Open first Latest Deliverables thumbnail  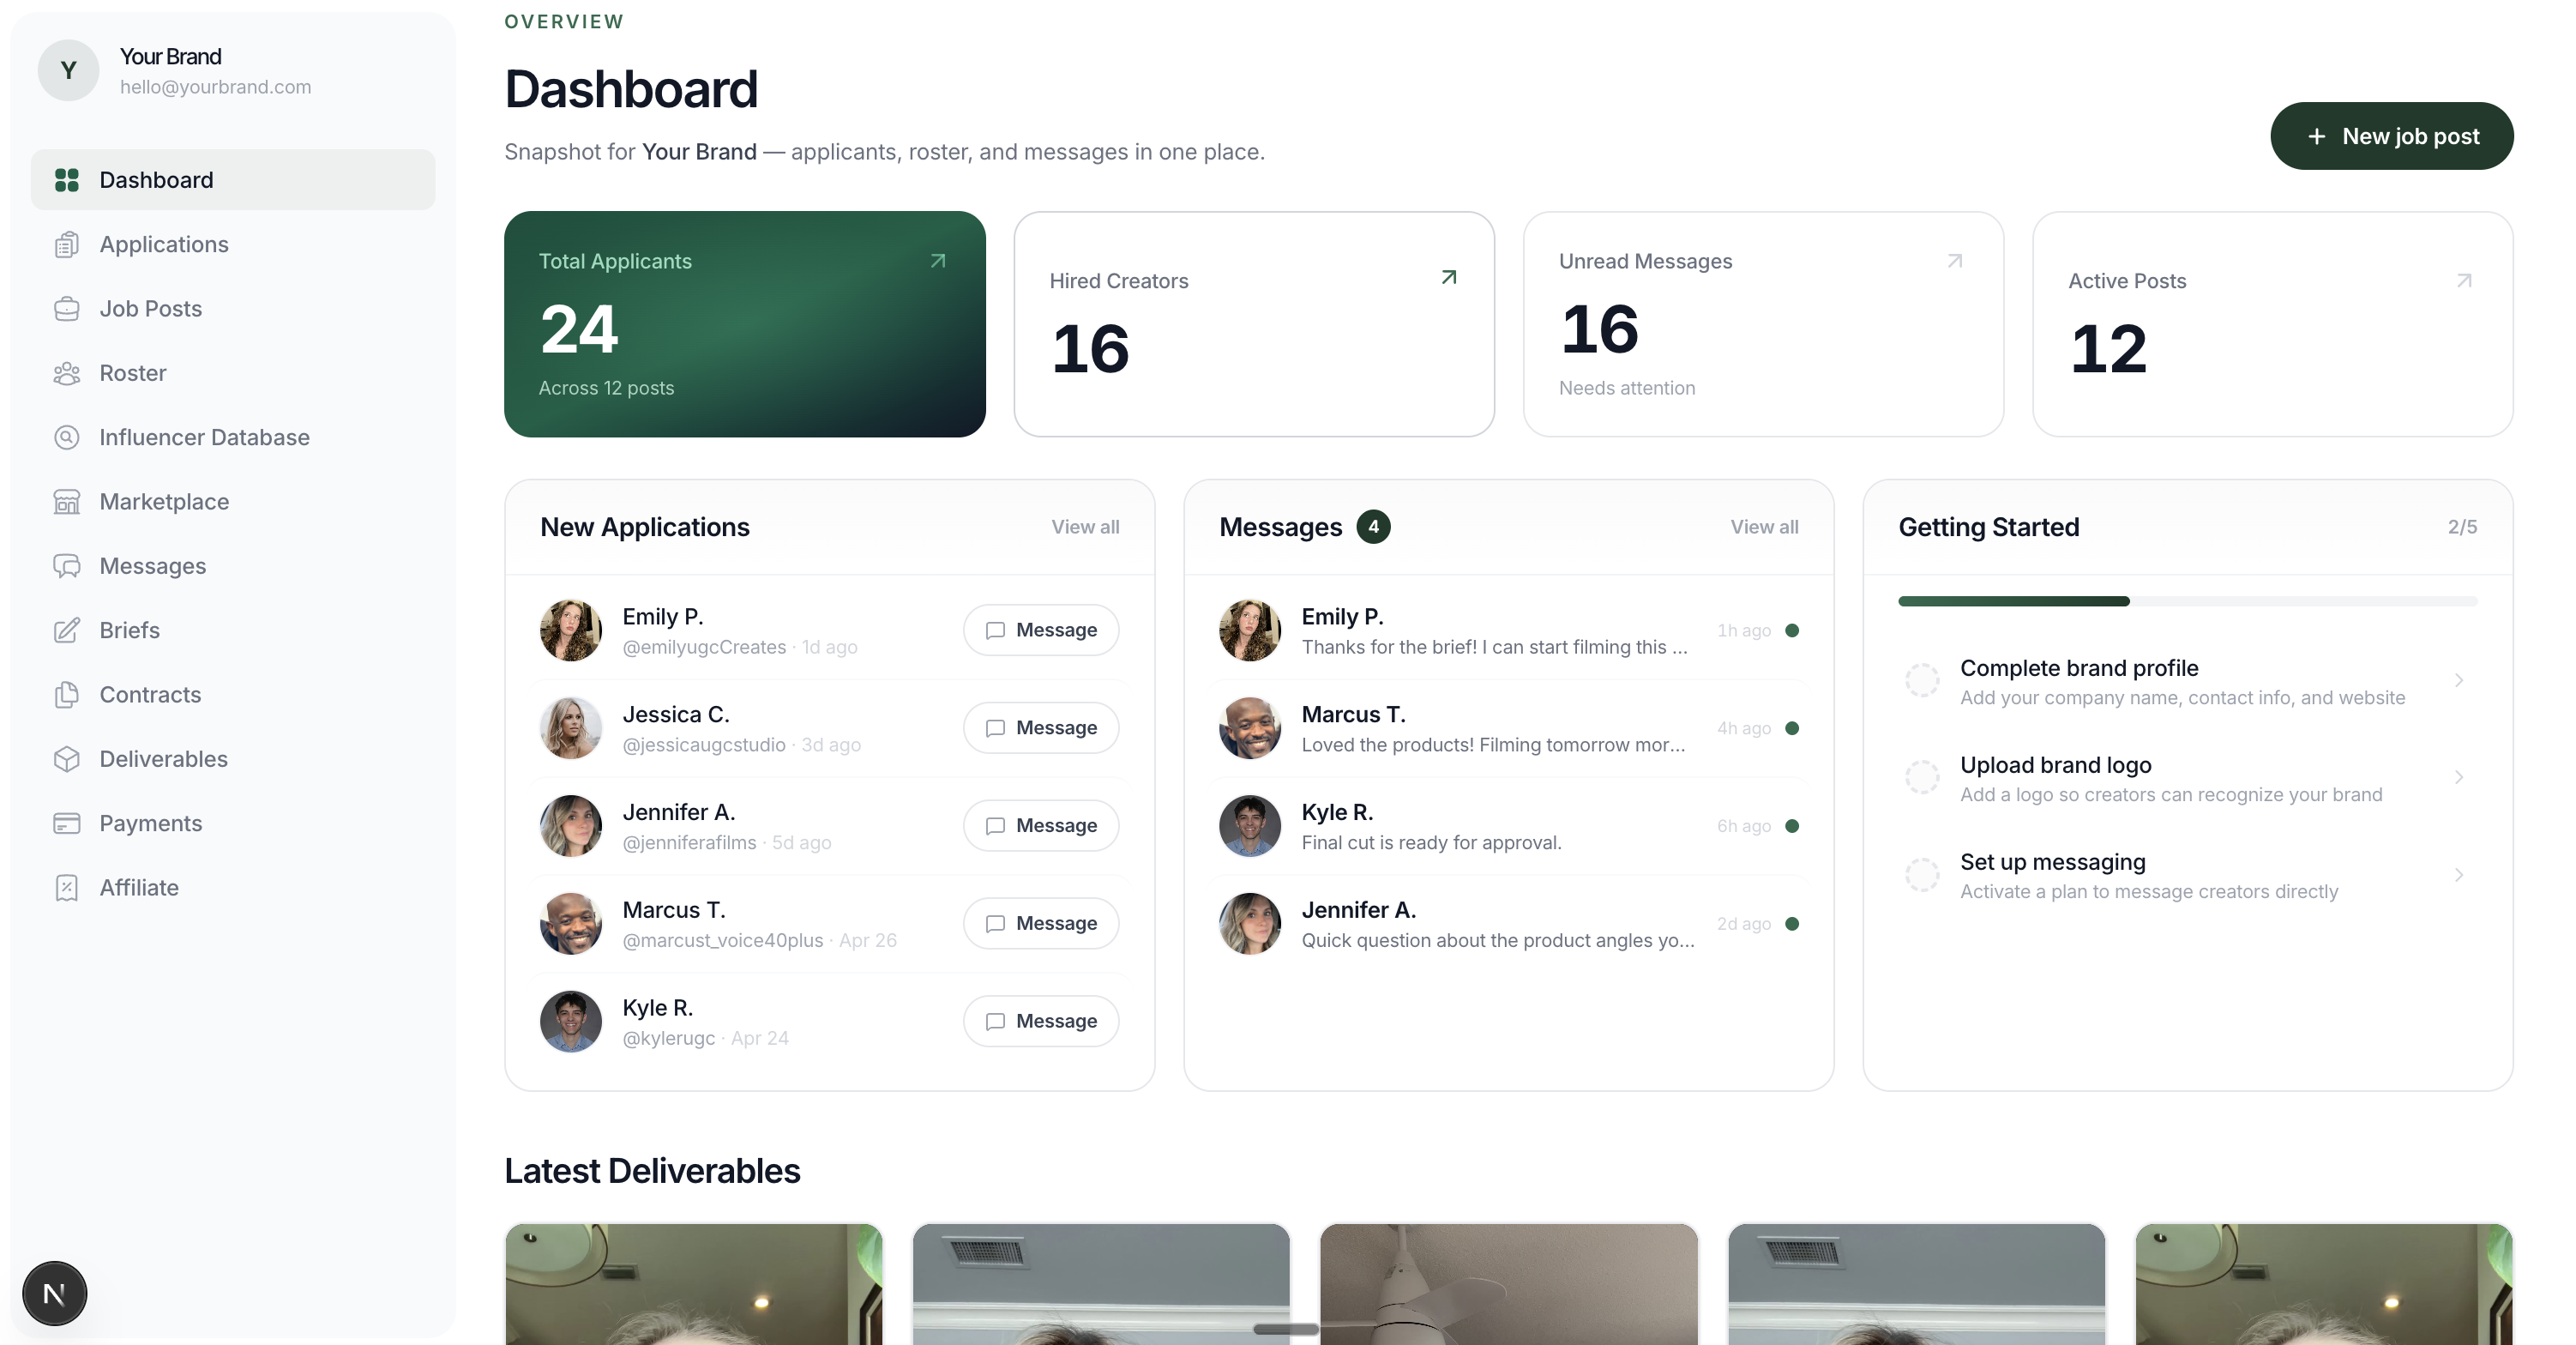click(694, 1284)
